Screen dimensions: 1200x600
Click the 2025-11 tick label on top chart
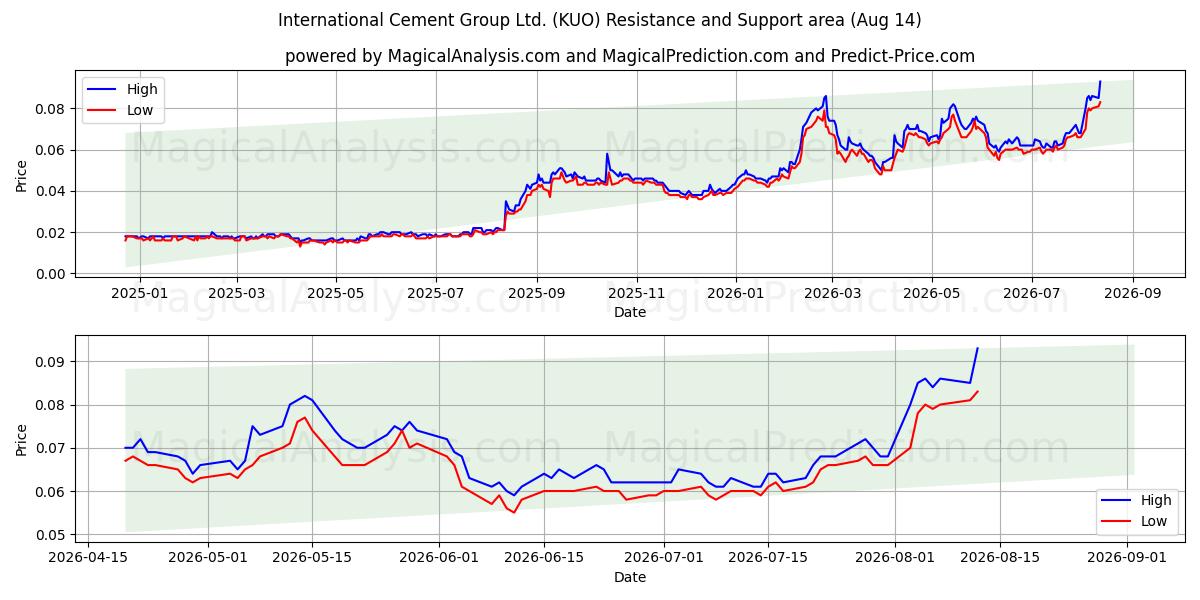pyautogui.click(x=637, y=293)
